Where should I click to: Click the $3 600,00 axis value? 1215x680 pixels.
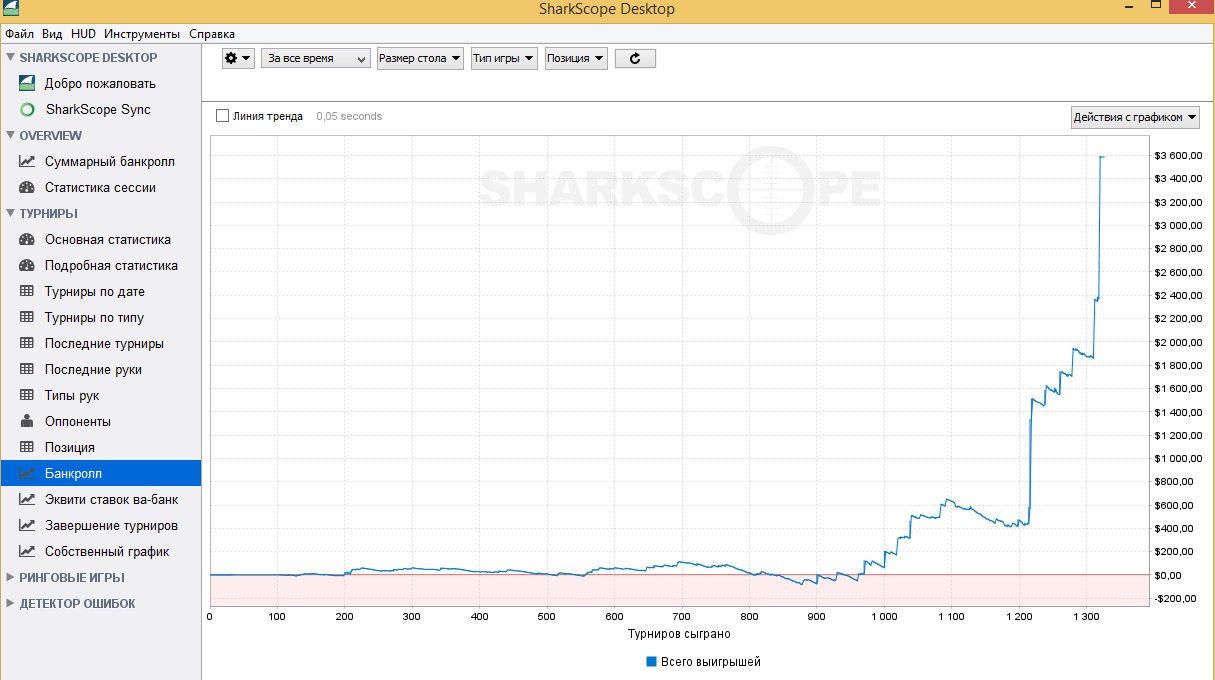tap(1177, 156)
